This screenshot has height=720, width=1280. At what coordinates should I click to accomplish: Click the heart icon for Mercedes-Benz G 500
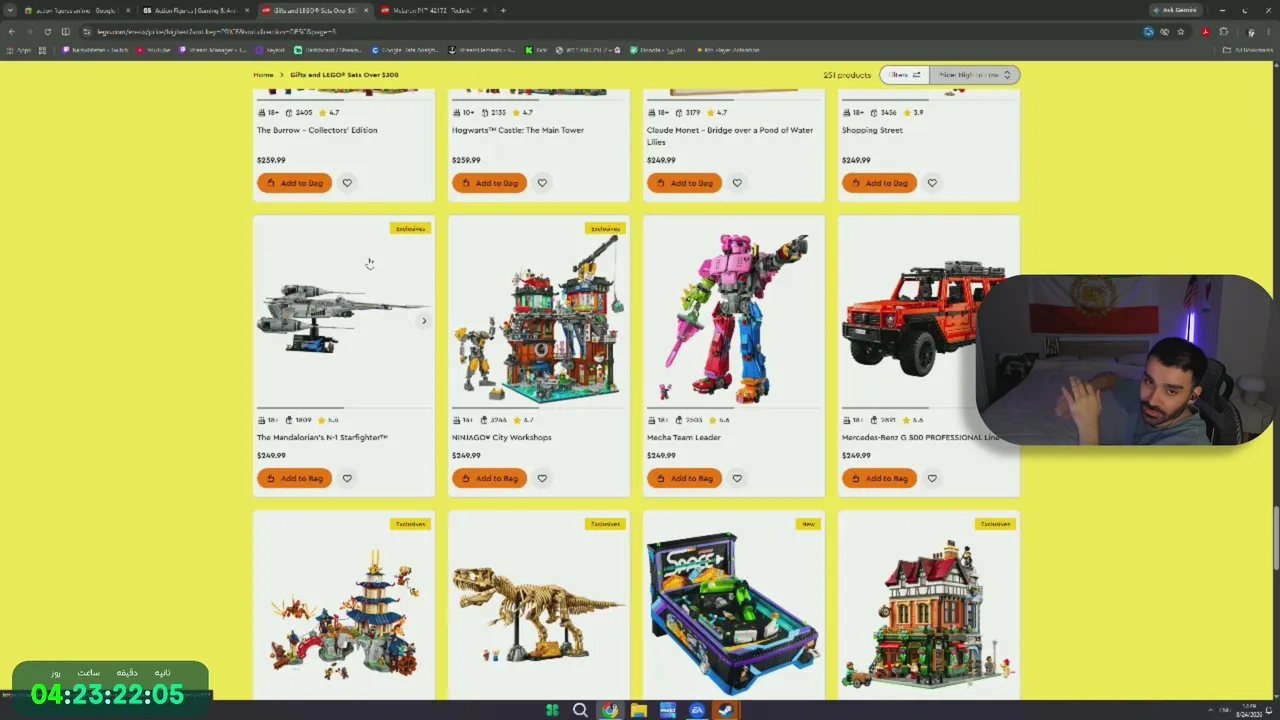click(932, 478)
